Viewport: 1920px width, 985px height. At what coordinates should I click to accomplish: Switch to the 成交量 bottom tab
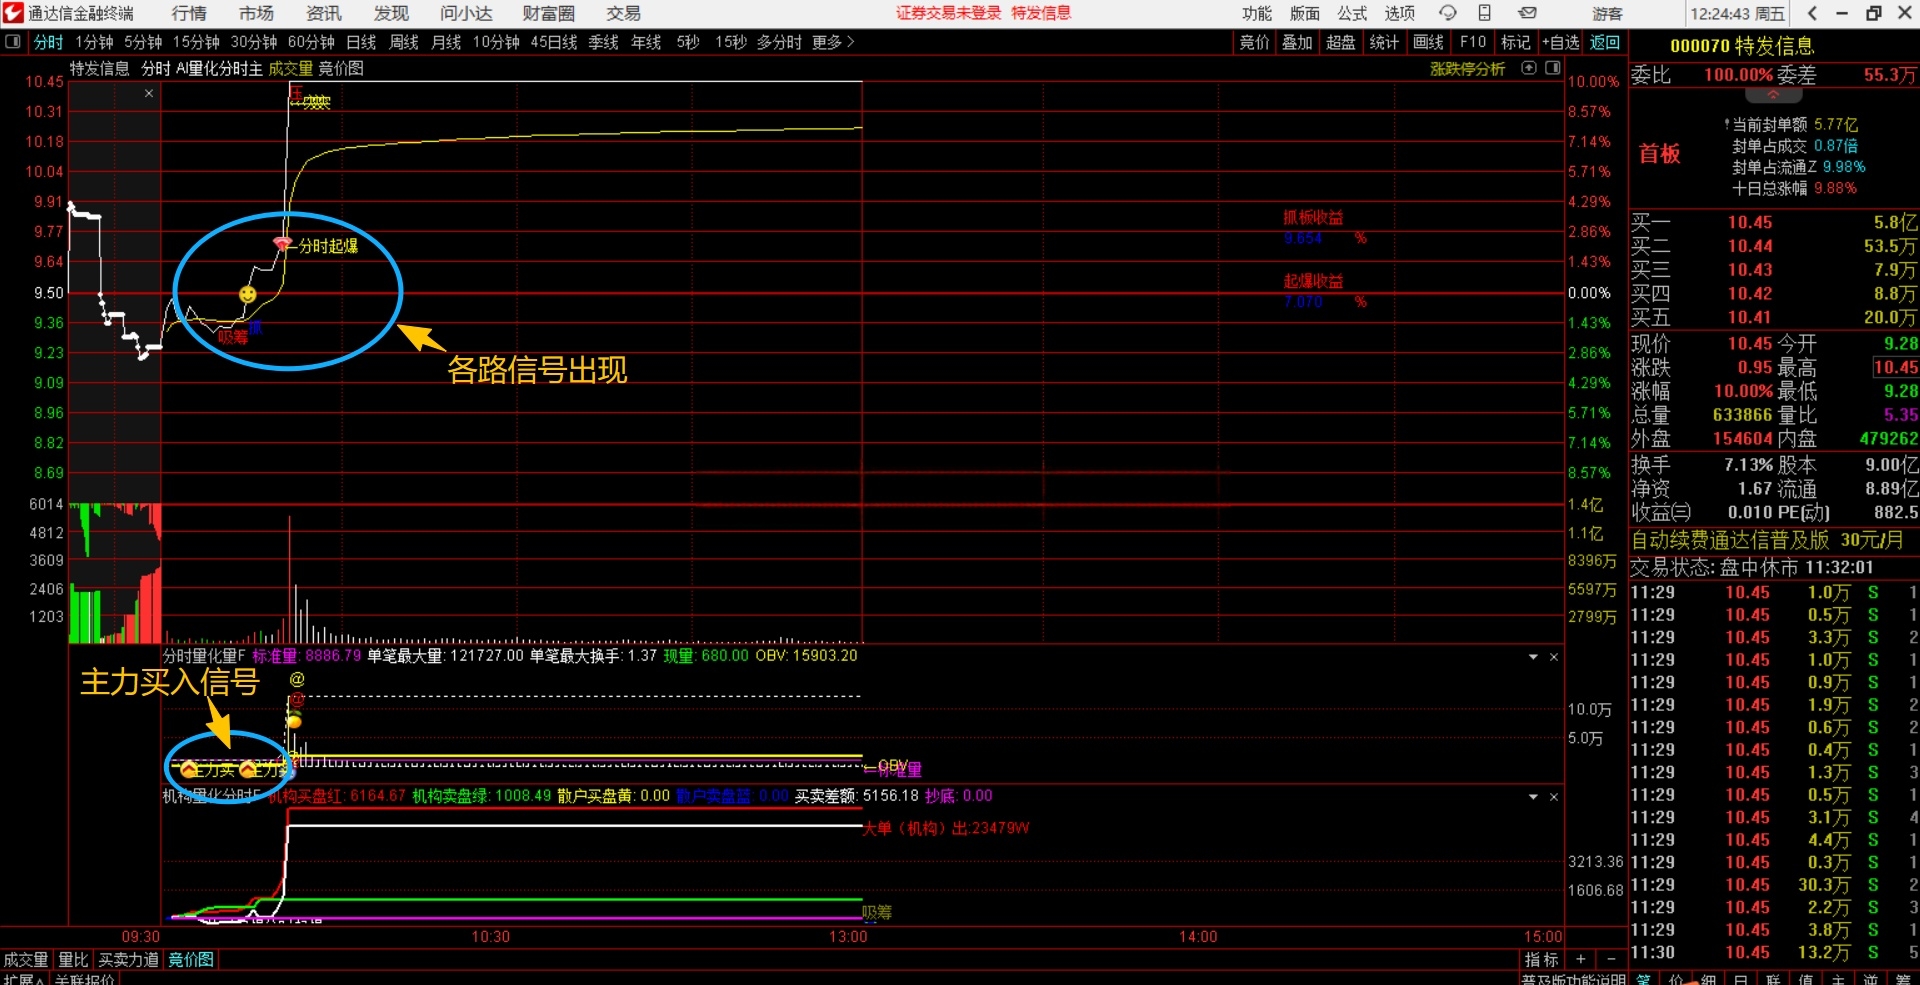pos(26,960)
